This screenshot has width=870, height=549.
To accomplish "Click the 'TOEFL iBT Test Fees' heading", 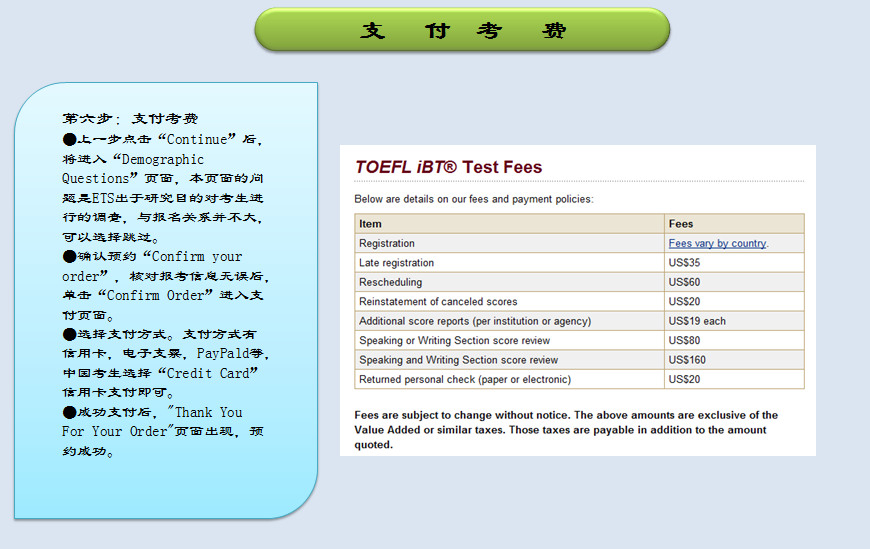I will click(449, 167).
